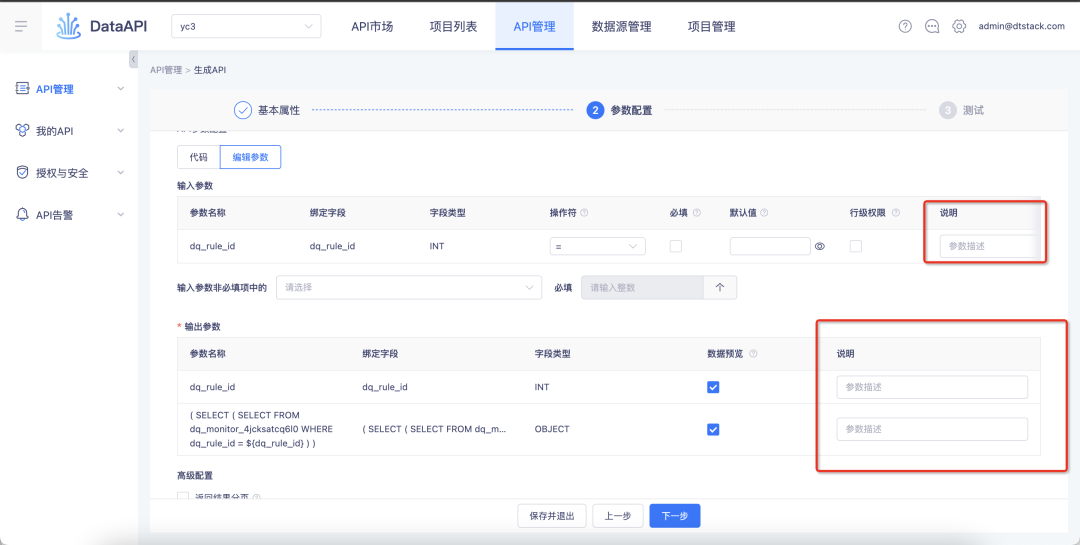Click 参数描述 field for output dq_rule_id
The height and width of the screenshot is (545, 1080).
pos(932,387)
